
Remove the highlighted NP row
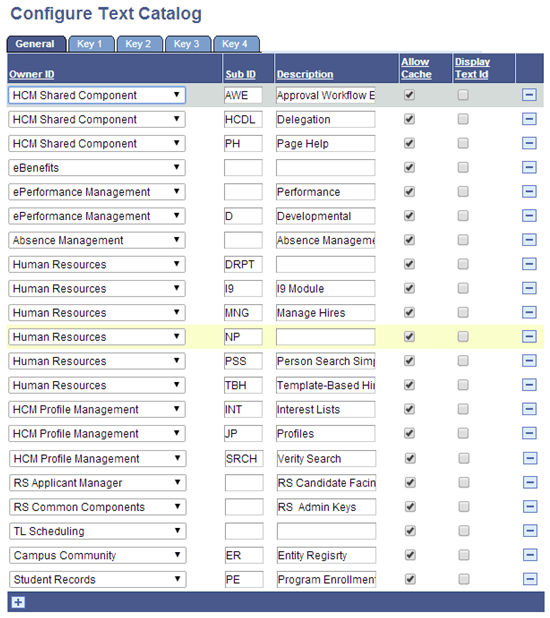pyautogui.click(x=529, y=336)
